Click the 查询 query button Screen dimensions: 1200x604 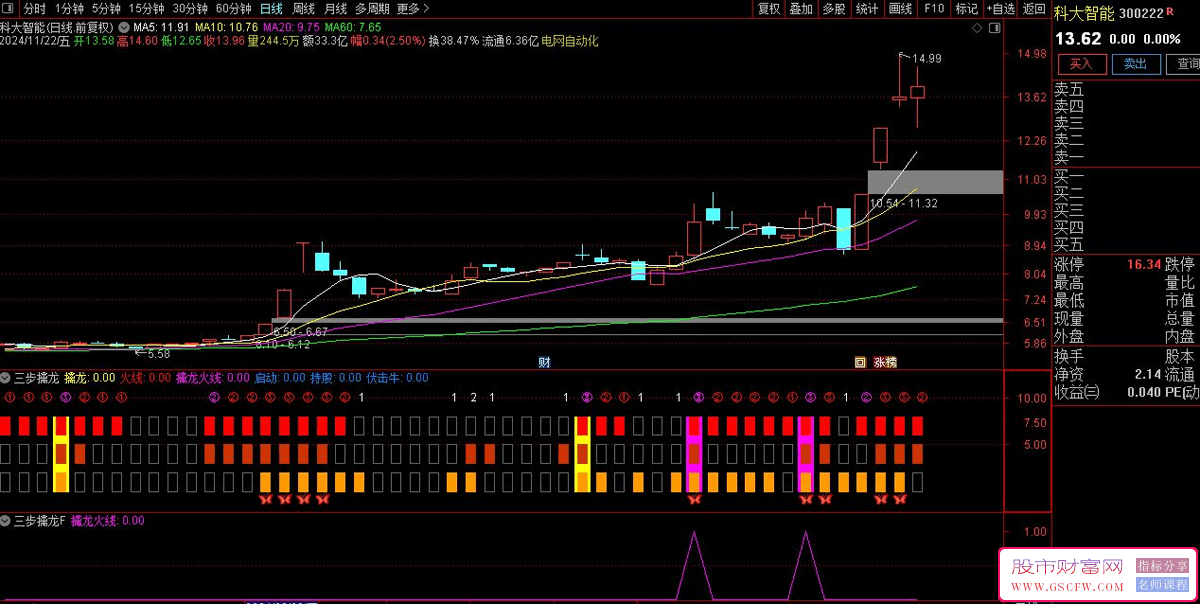[x=1183, y=64]
